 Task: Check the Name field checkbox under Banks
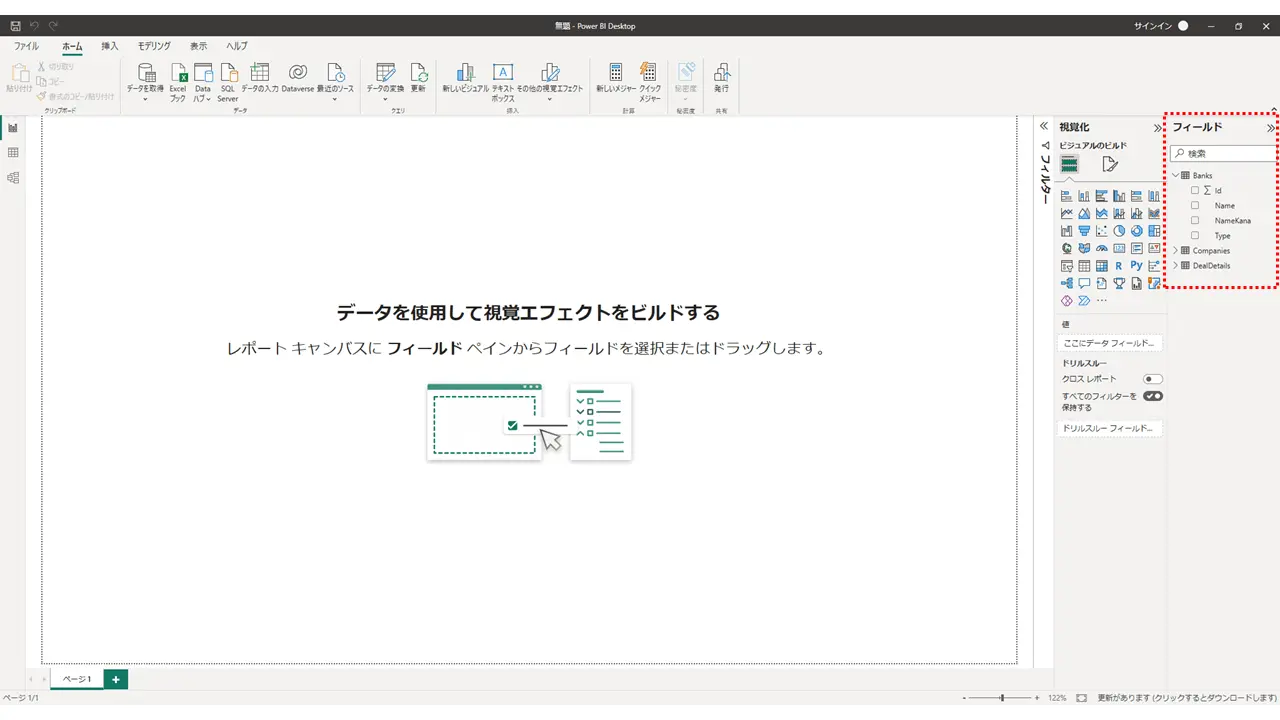pyautogui.click(x=1195, y=206)
